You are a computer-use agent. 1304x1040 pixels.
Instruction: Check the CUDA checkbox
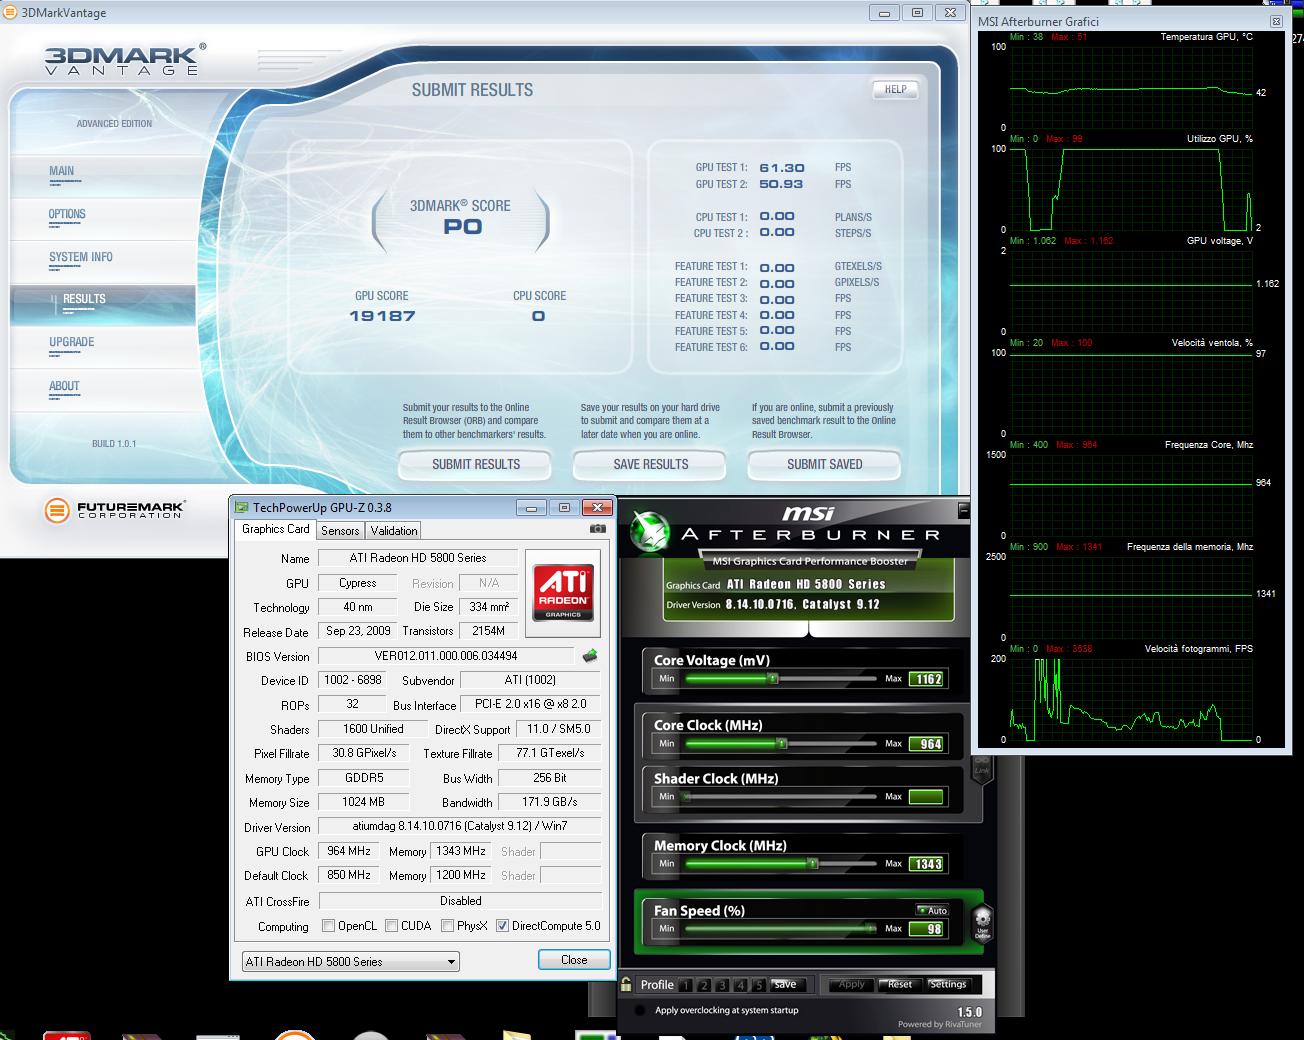(391, 926)
